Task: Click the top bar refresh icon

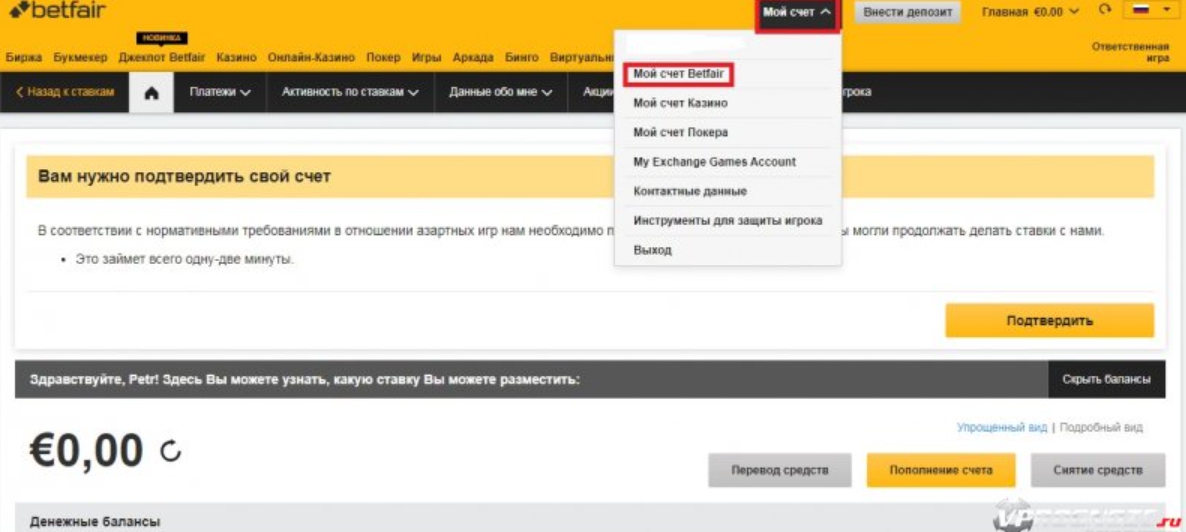Action: (1105, 11)
